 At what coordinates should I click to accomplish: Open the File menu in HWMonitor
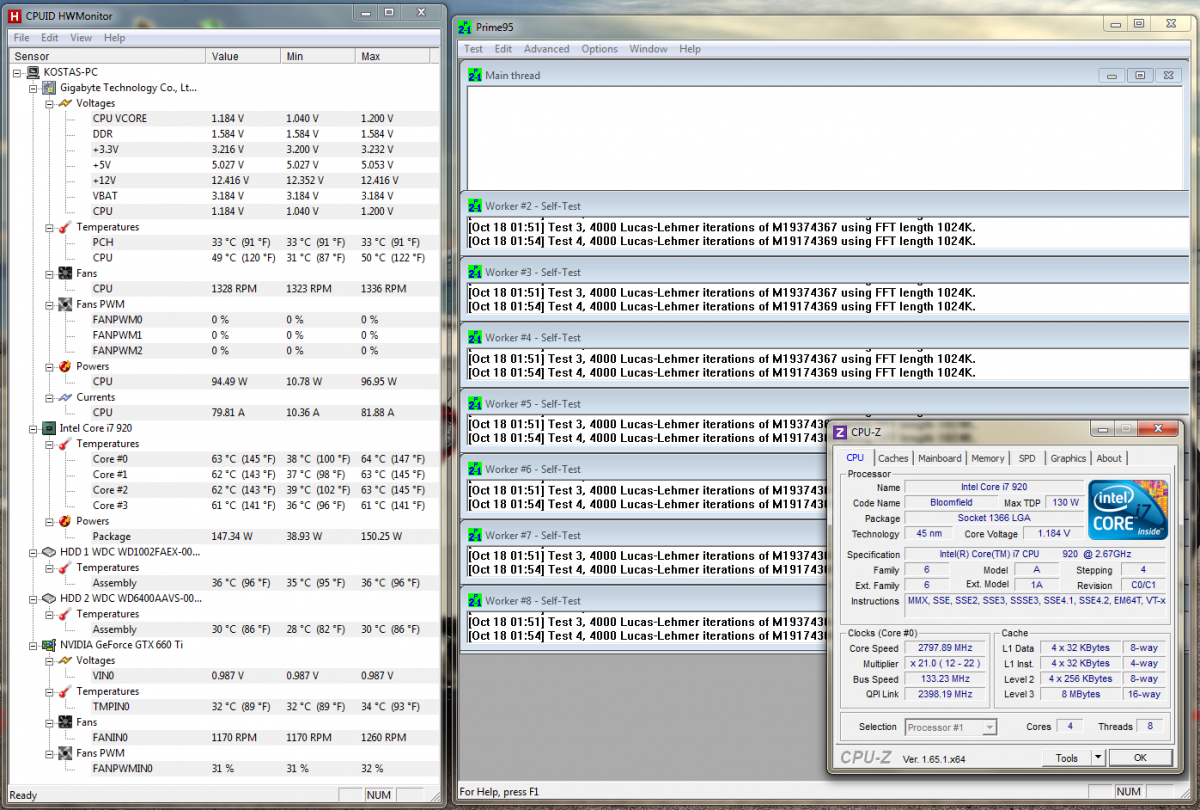coord(21,38)
